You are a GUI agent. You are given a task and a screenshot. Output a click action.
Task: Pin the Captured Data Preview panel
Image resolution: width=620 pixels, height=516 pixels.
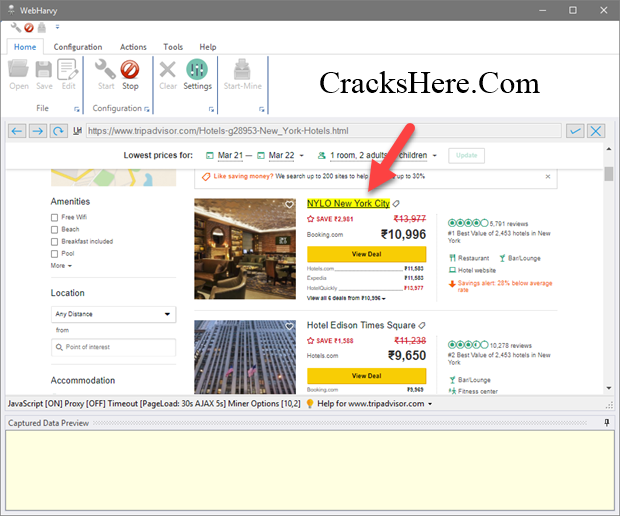(607, 423)
